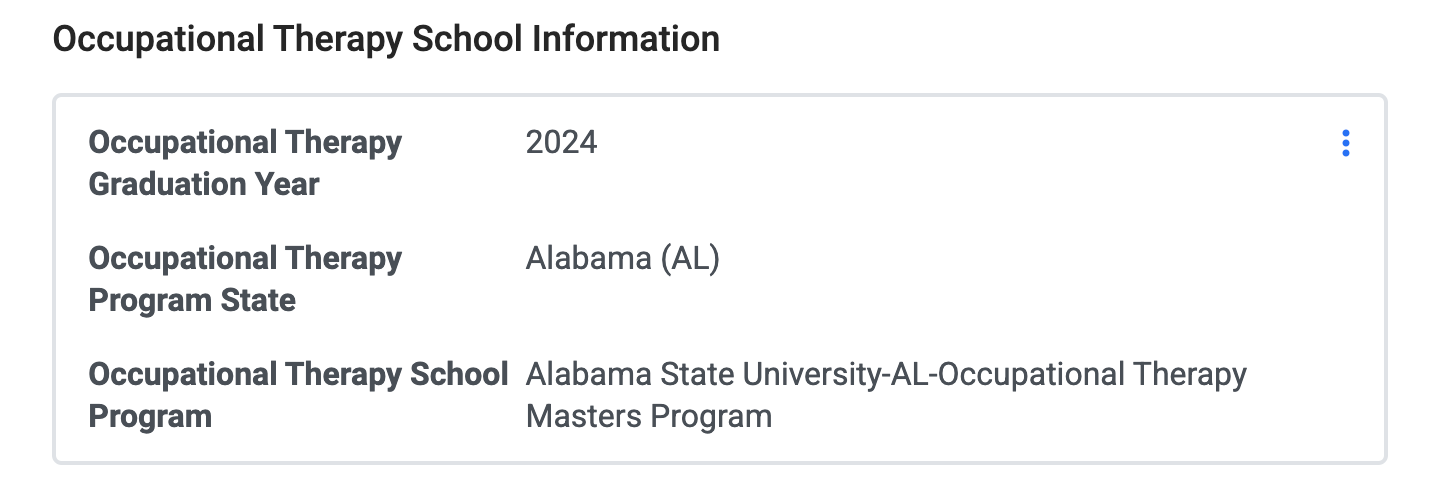Viewport: 1442px width, 500px height.
Task: Click the lone 'Program' word under School label
Action: (150, 416)
